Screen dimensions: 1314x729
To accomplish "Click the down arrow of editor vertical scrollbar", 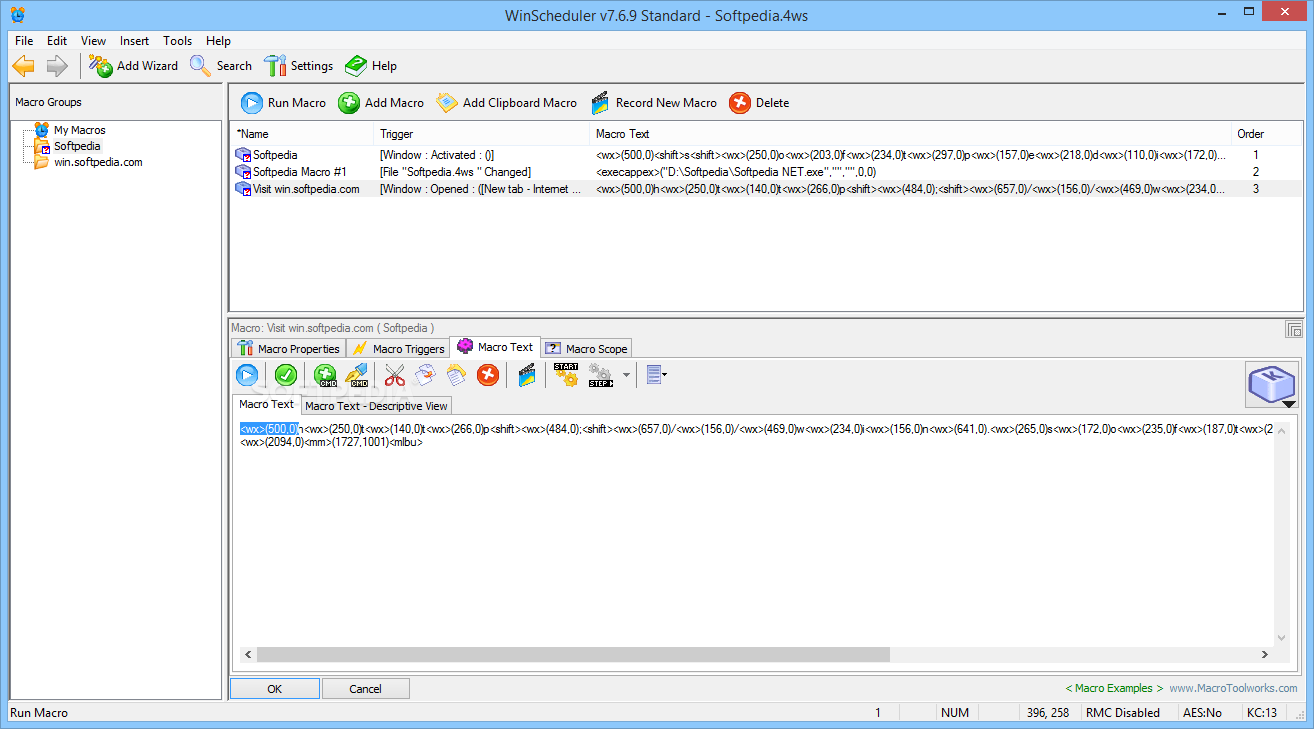I will click(x=1282, y=637).
